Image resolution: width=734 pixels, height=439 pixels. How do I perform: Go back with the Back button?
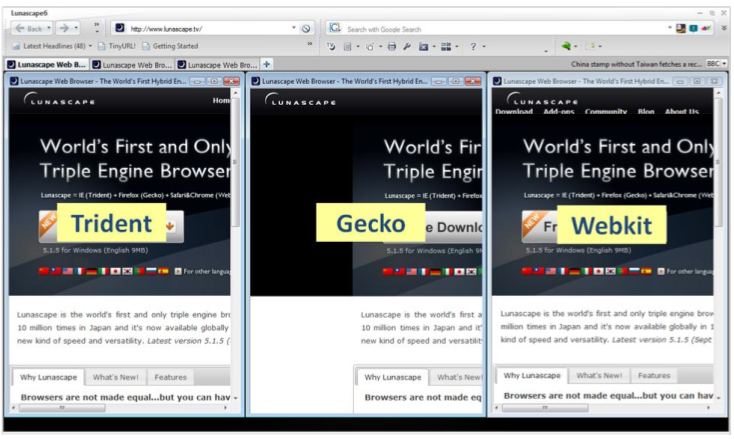[28, 29]
